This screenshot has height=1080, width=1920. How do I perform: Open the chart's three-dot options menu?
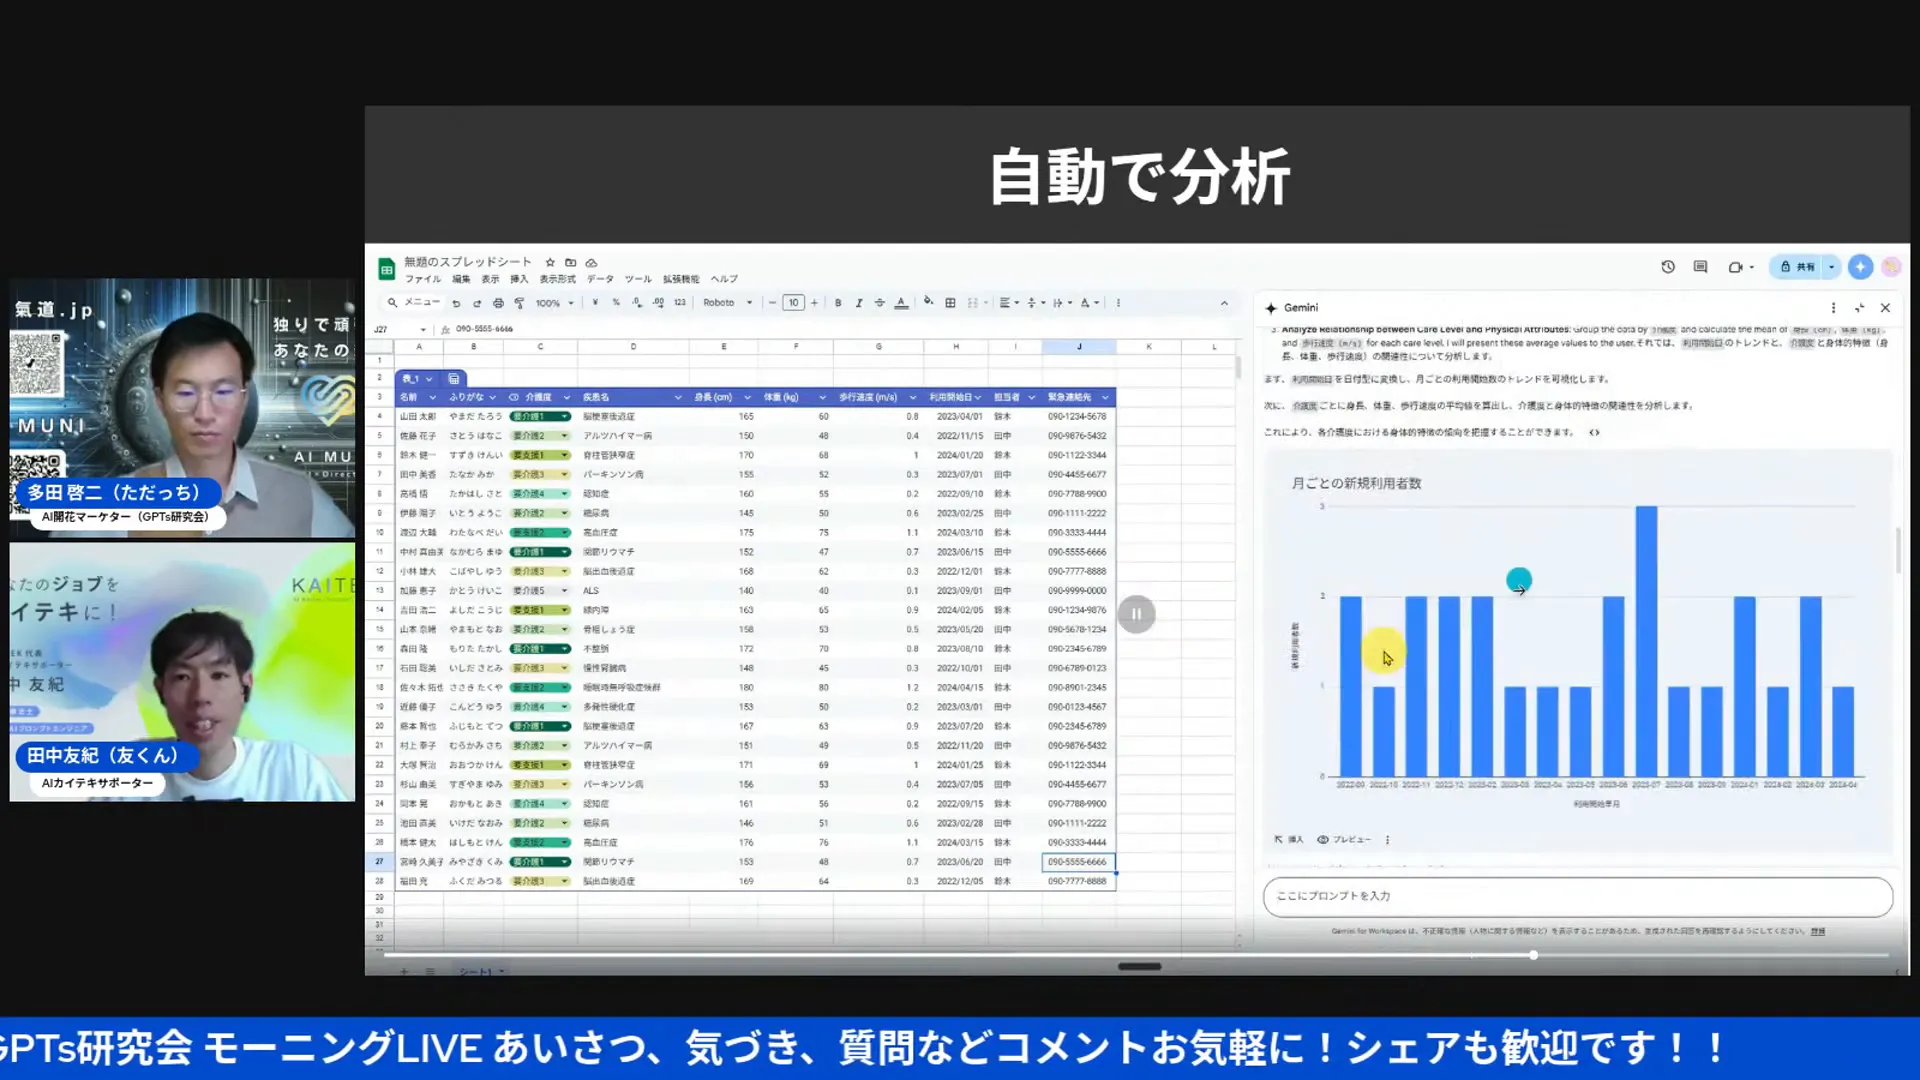[1387, 840]
